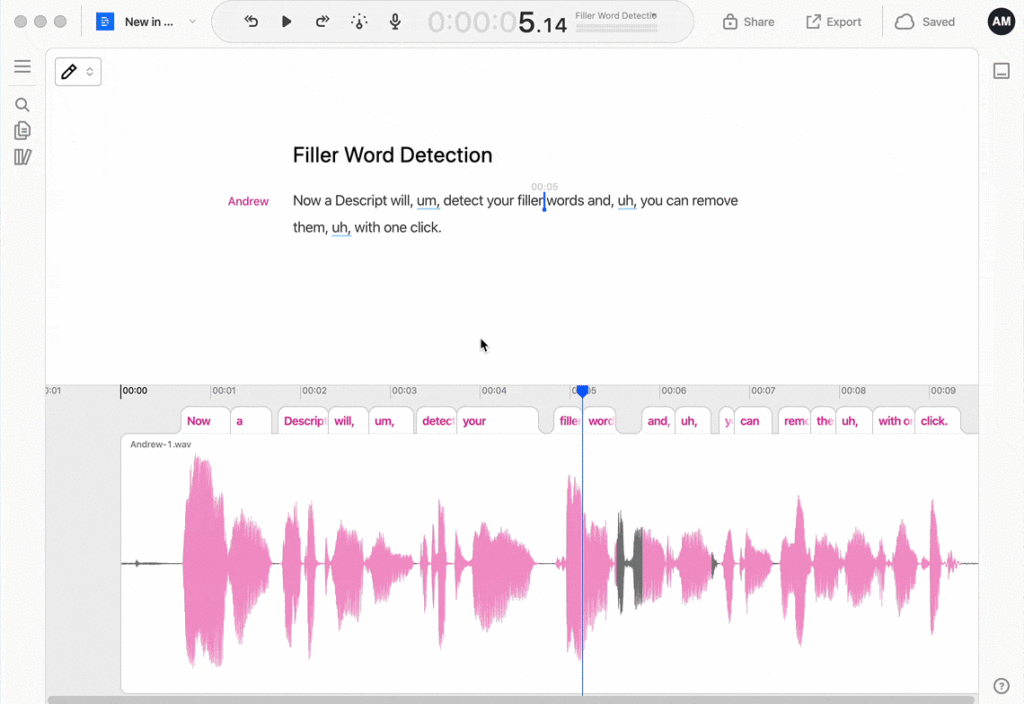Select the 'filler' word clip in timeline
The image size is (1024, 704).
[x=568, y=421]
